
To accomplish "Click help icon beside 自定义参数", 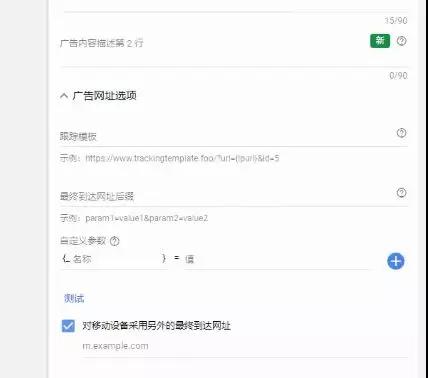I will (x=115, y=241).
